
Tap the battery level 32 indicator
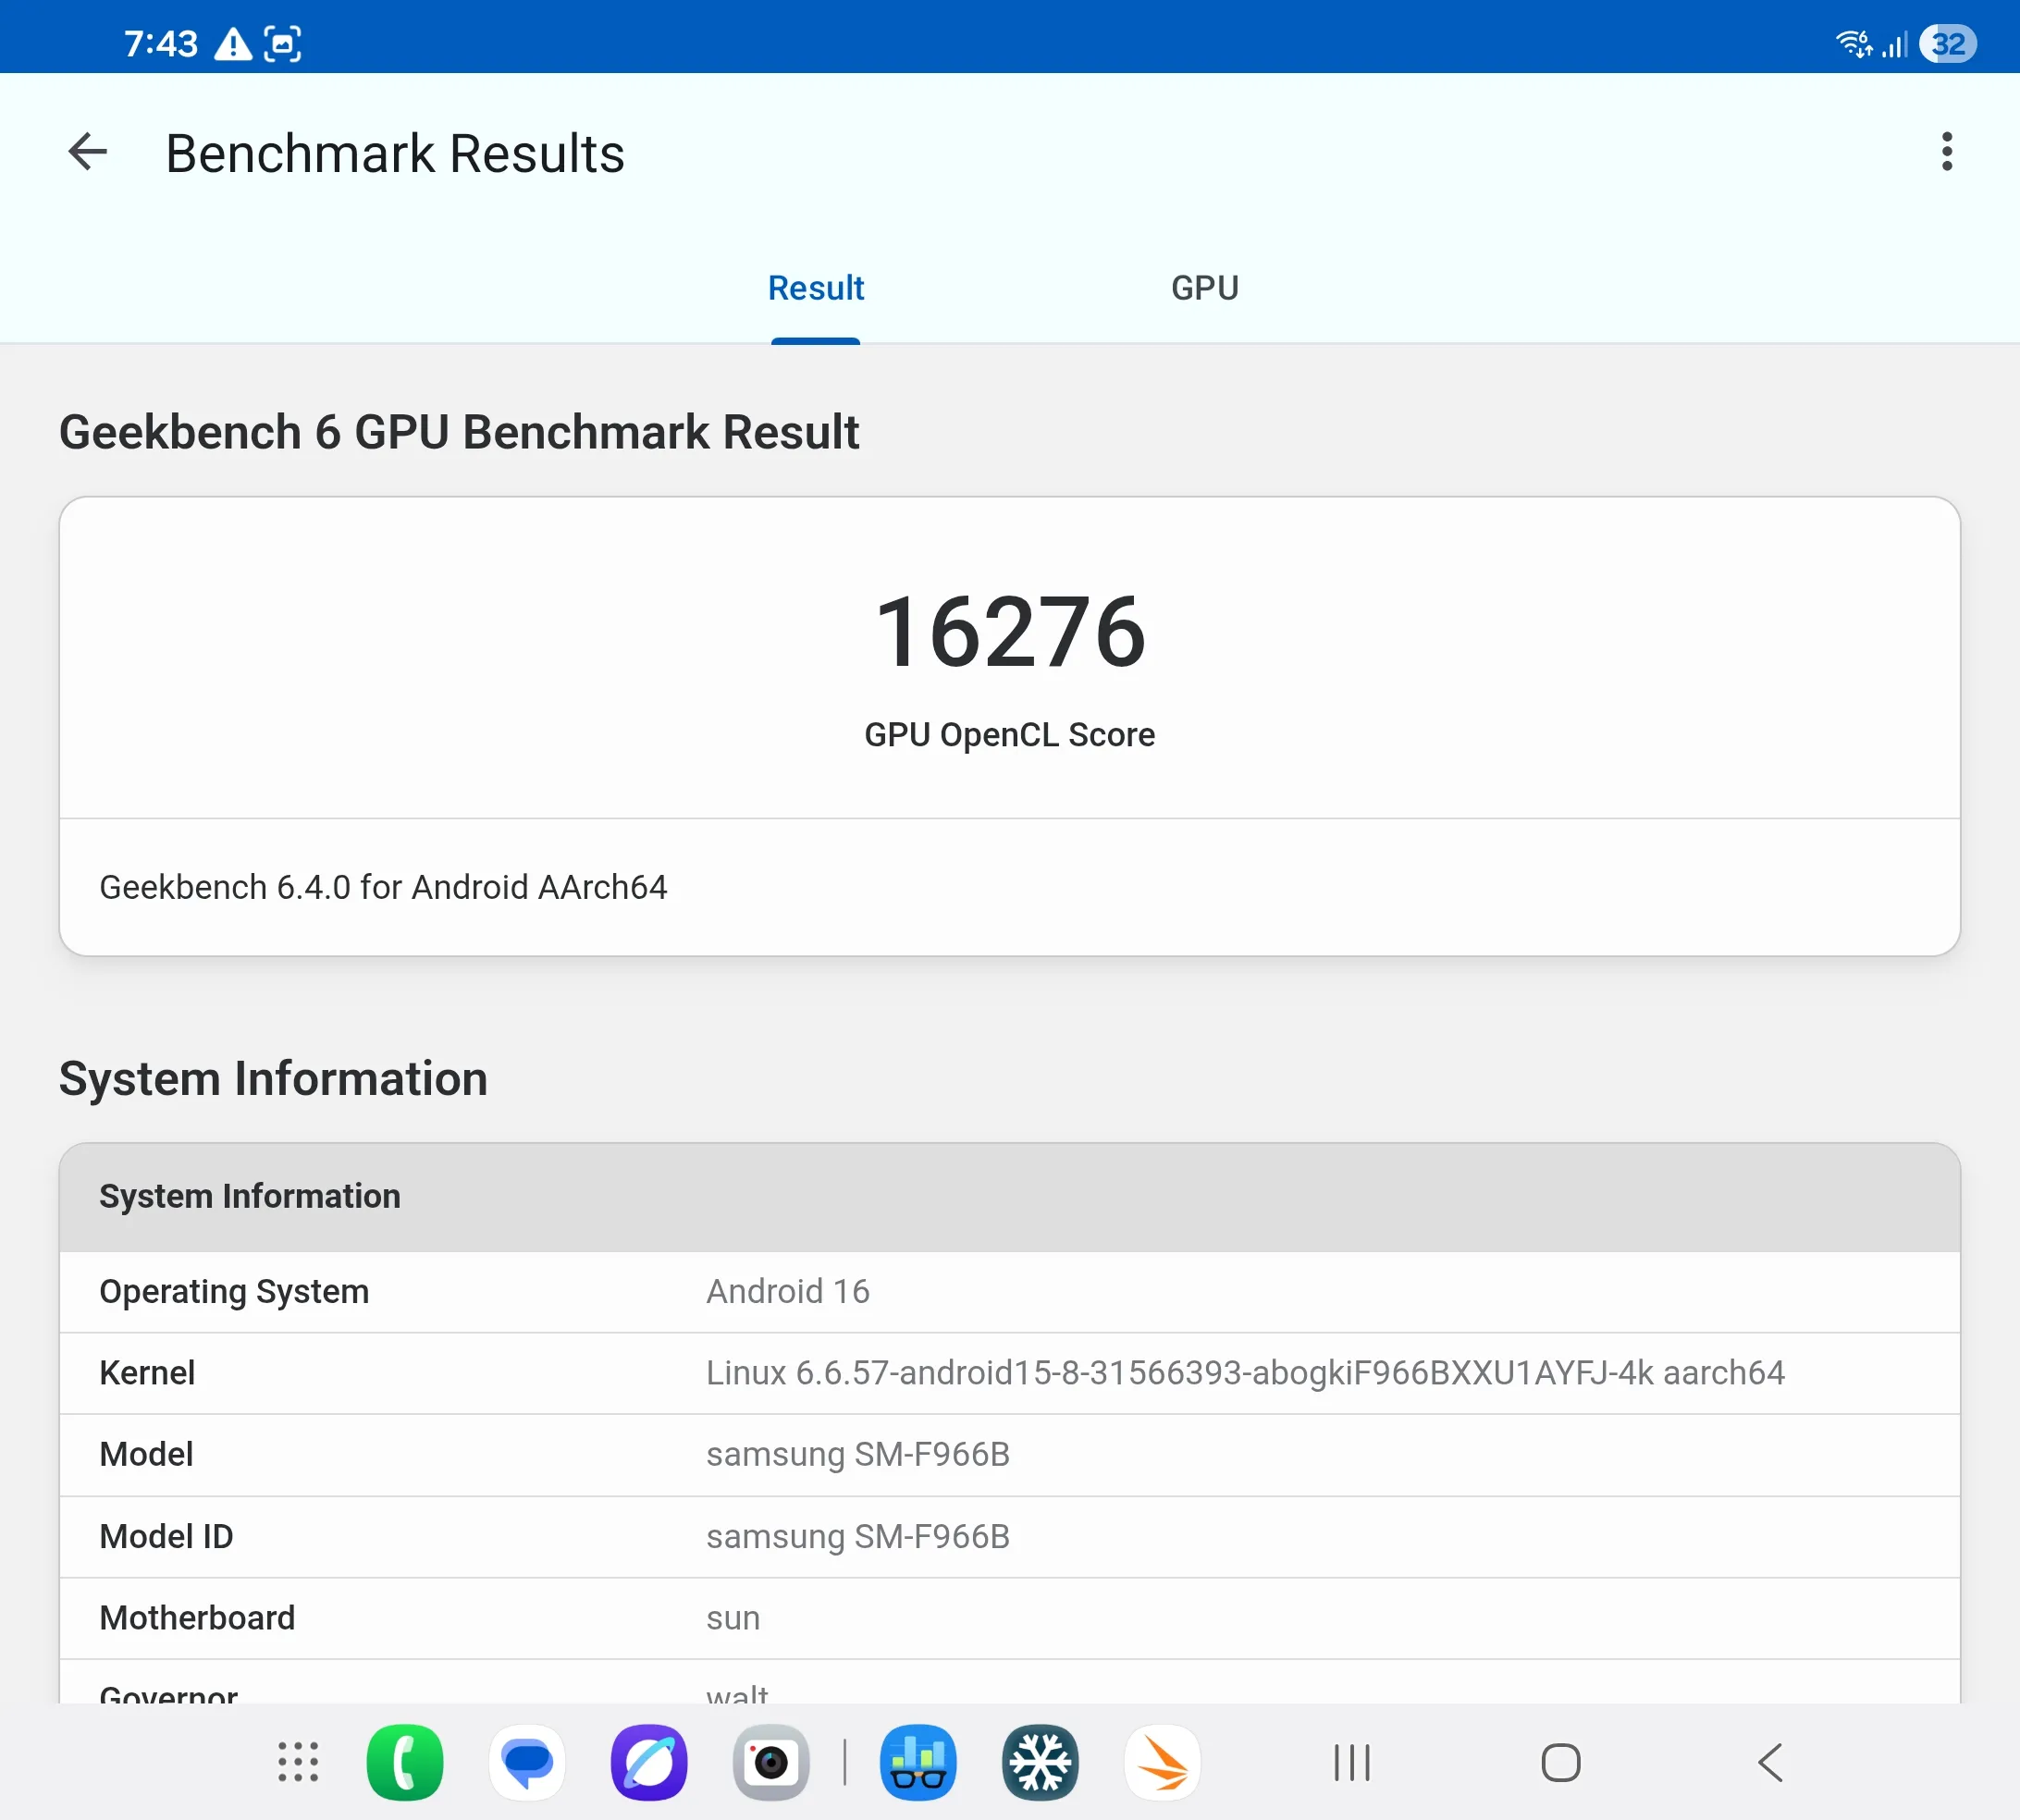point(1947,44)
